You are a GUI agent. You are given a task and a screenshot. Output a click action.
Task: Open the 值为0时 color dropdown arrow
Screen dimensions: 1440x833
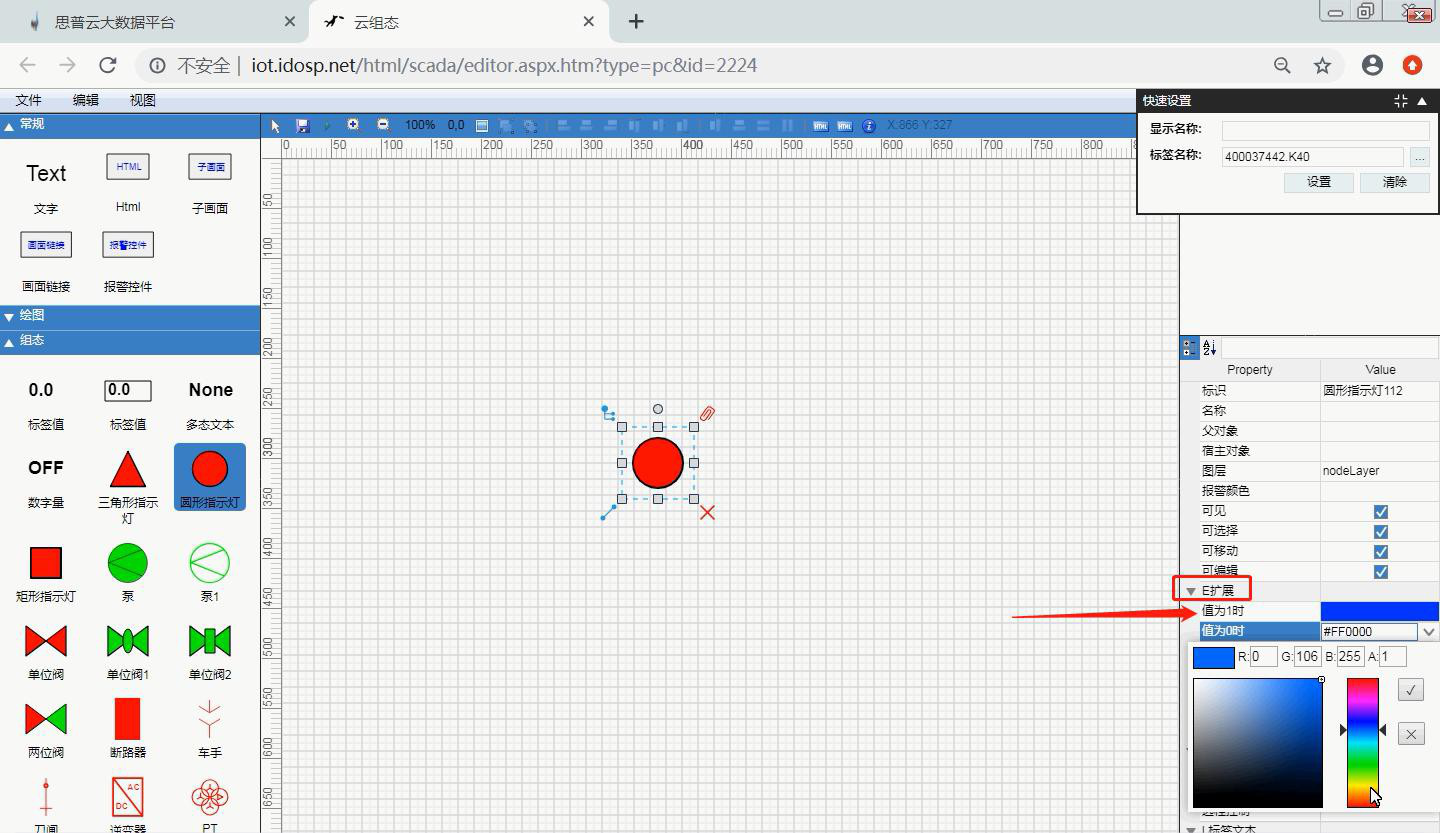(1428, 631)
